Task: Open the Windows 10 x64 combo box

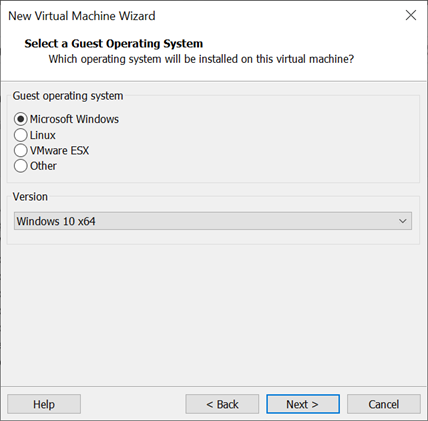Action: (213, 221)
